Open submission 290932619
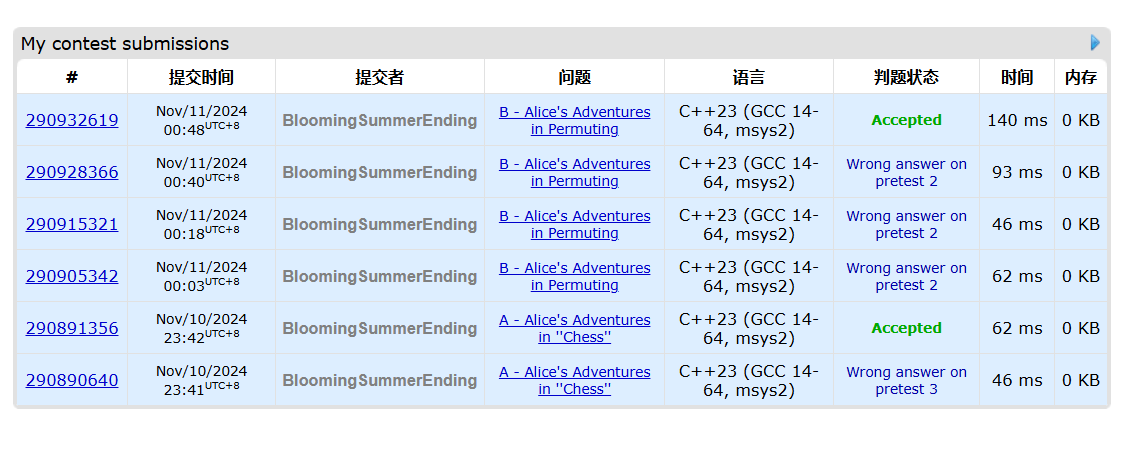The height and width of the screenshot is (452, 1121). [72, 121]
